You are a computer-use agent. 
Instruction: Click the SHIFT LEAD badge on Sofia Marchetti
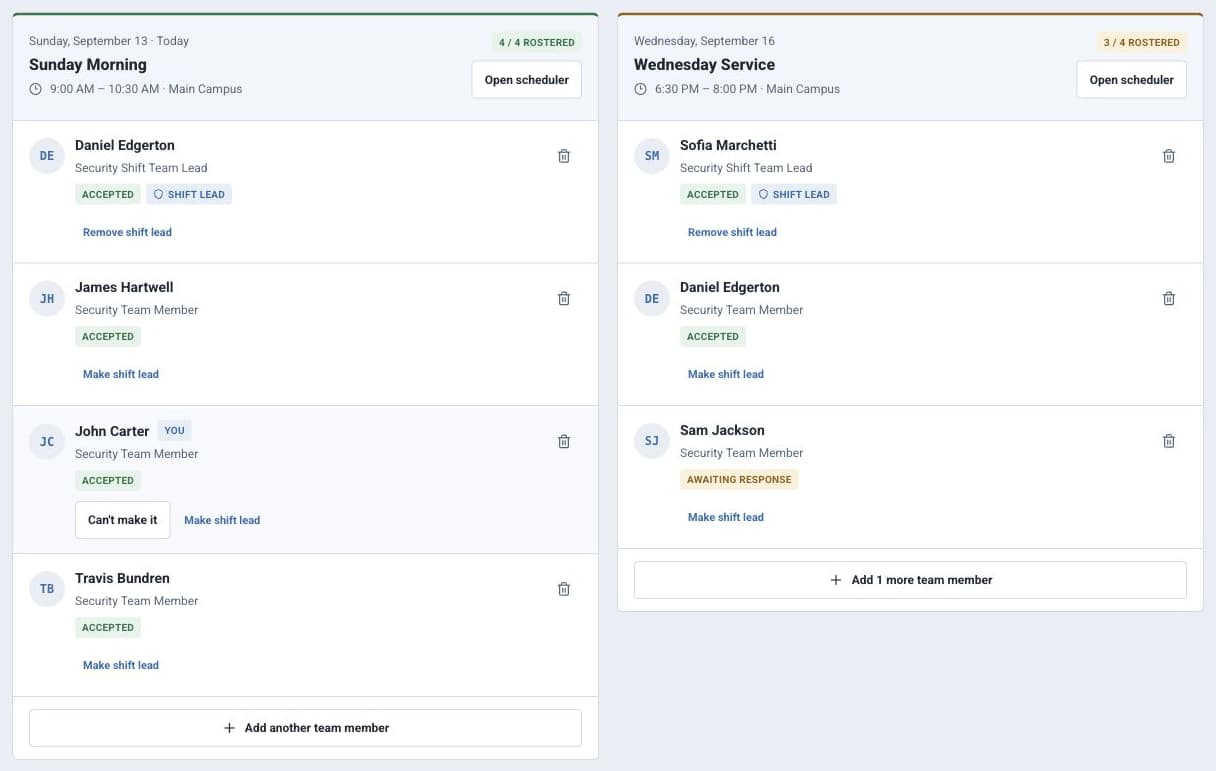(794, 195)
